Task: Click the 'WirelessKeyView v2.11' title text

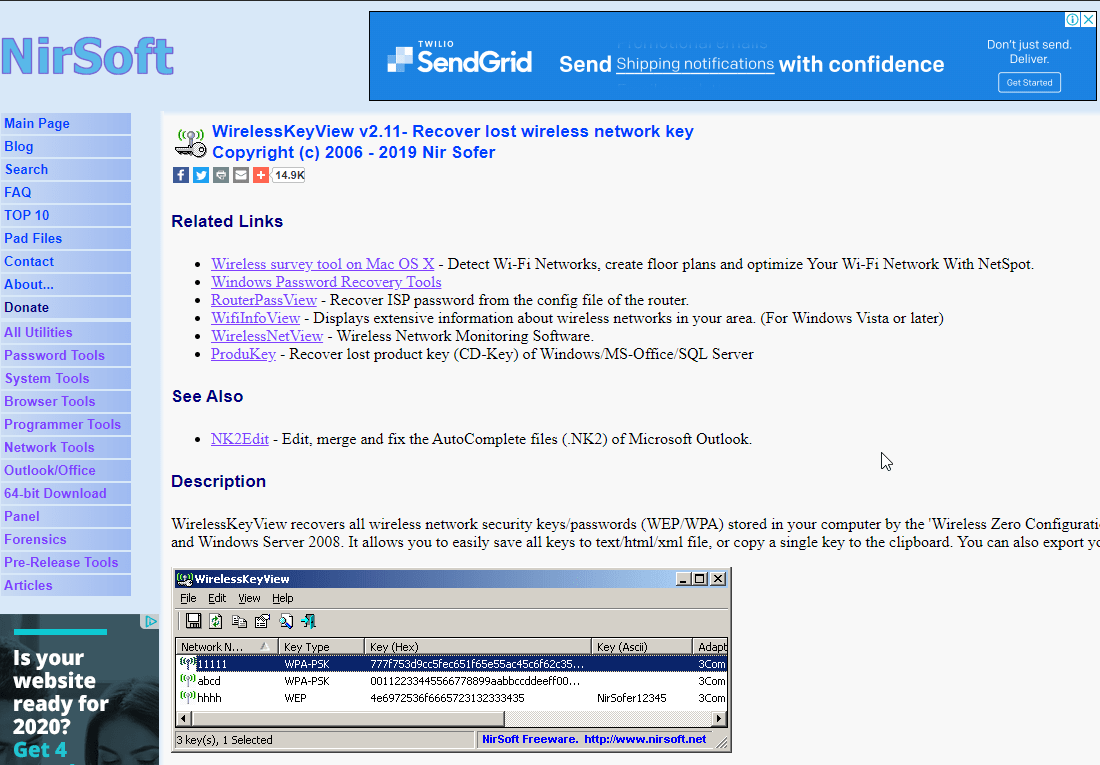Action: coord(308,131)
